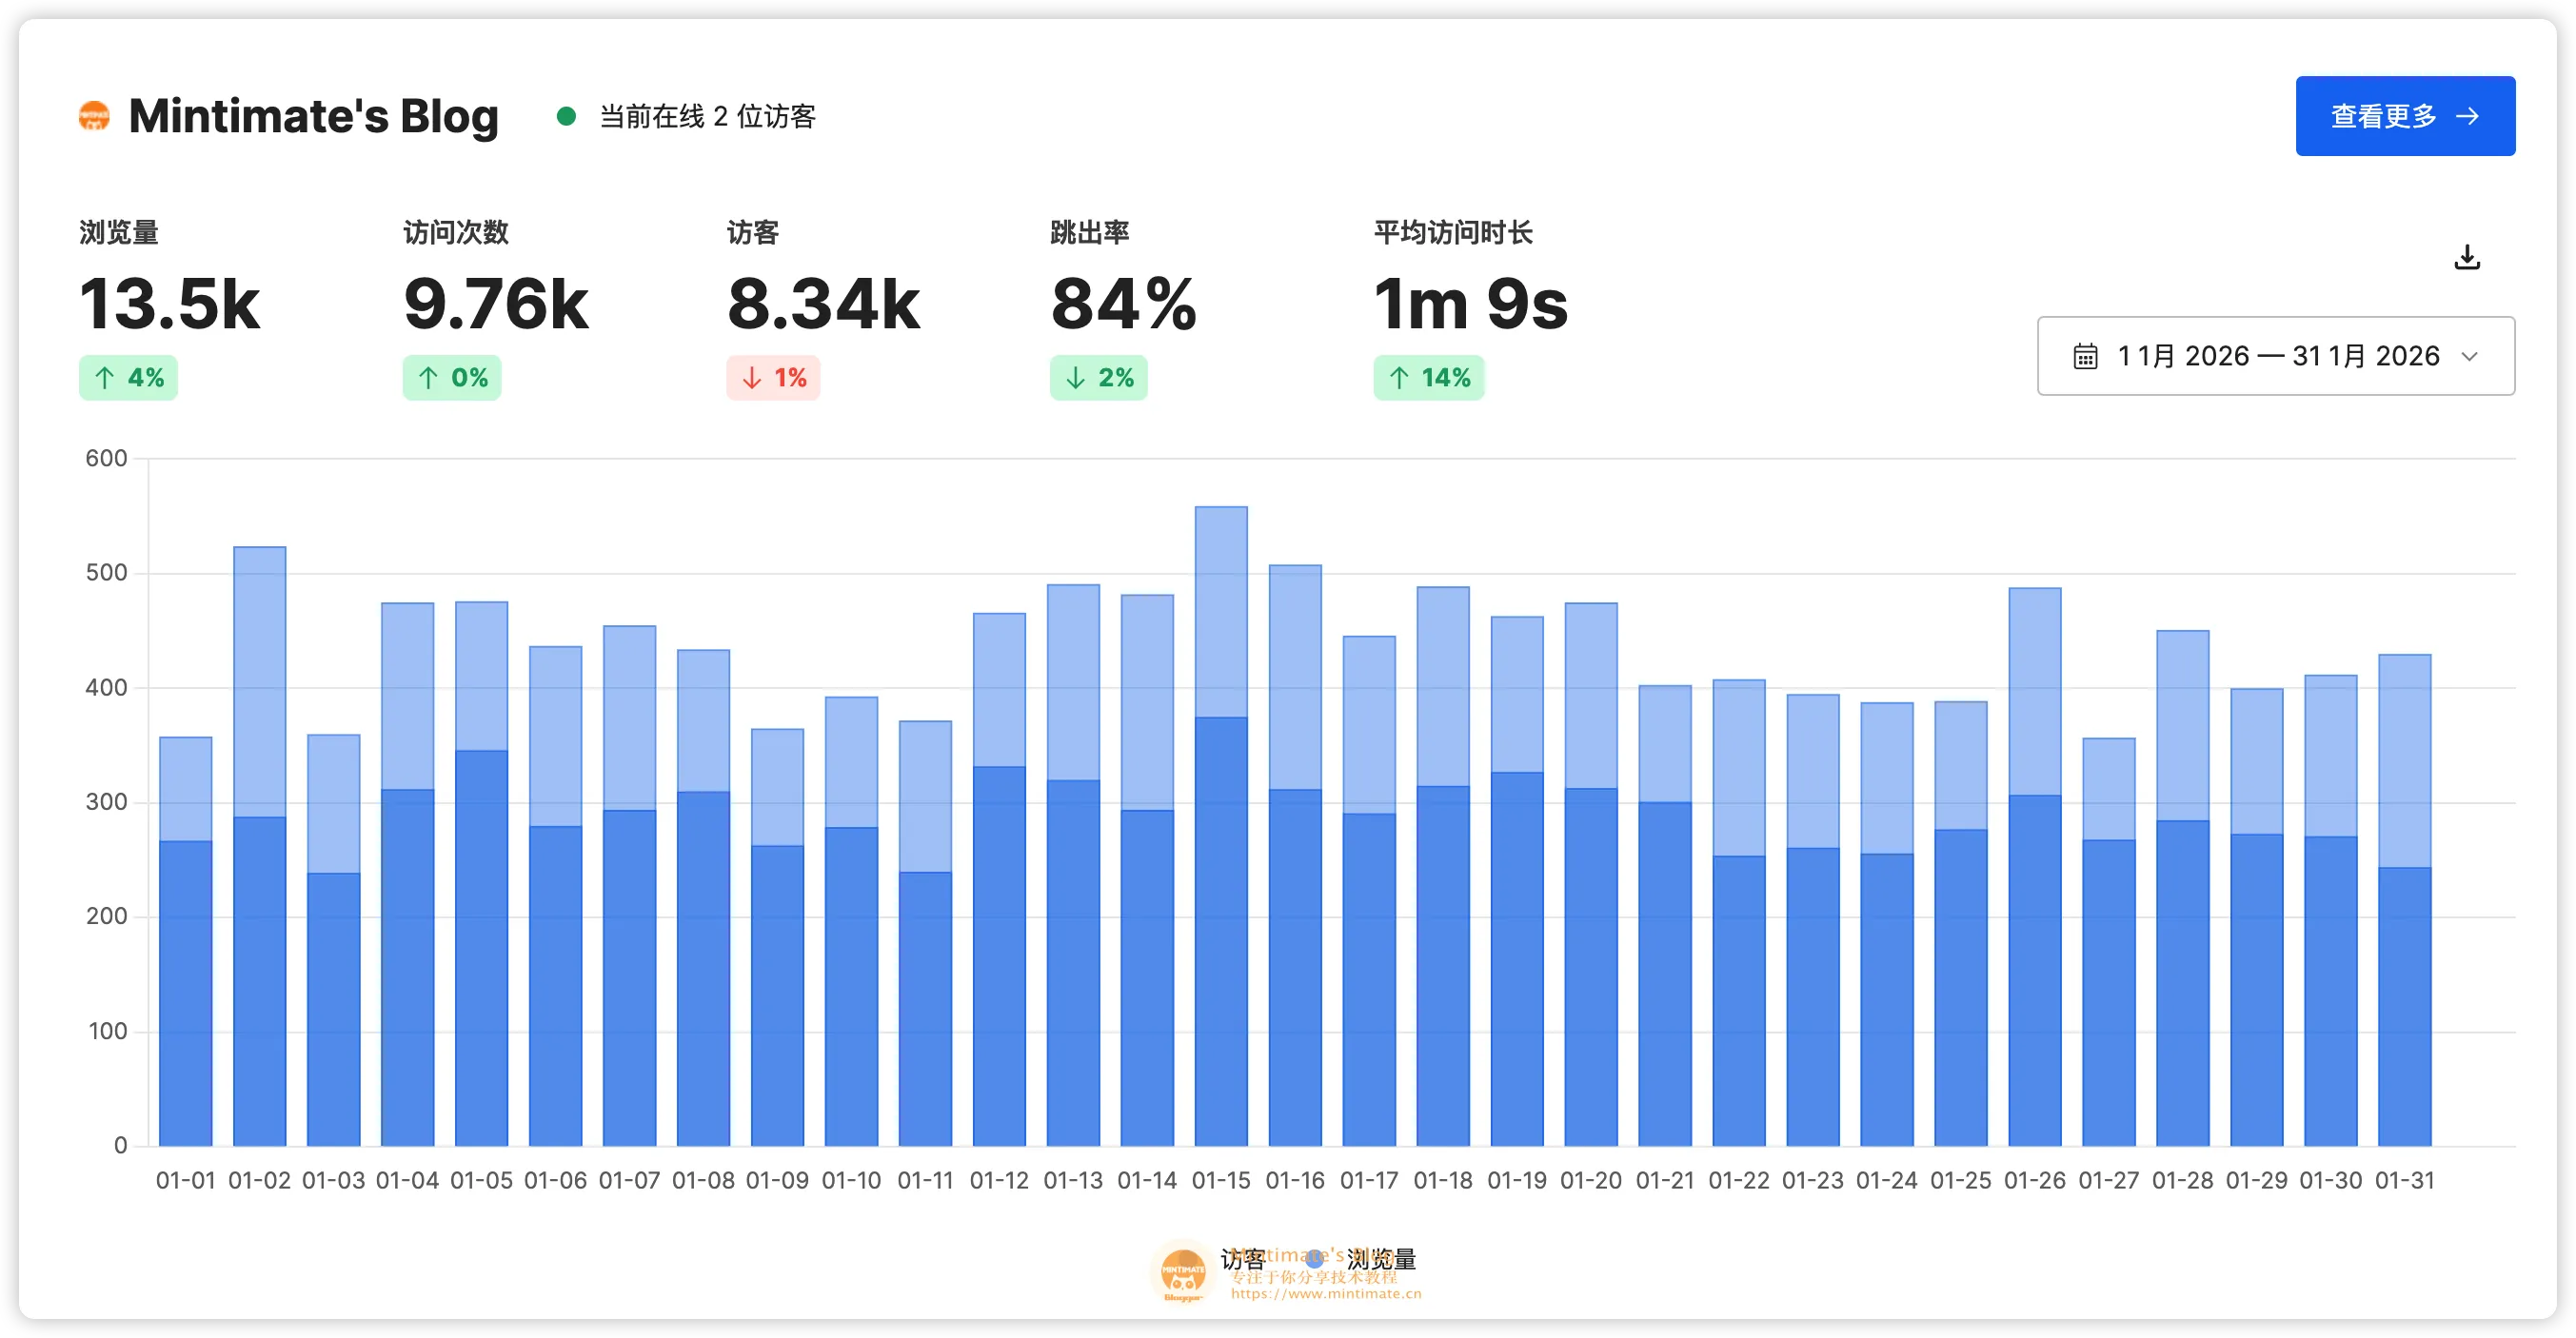The width and height of the screenshot is (2576, 1338).
Task: Select the 跳出率 84% metric
Action: (x=1122, y=303)
